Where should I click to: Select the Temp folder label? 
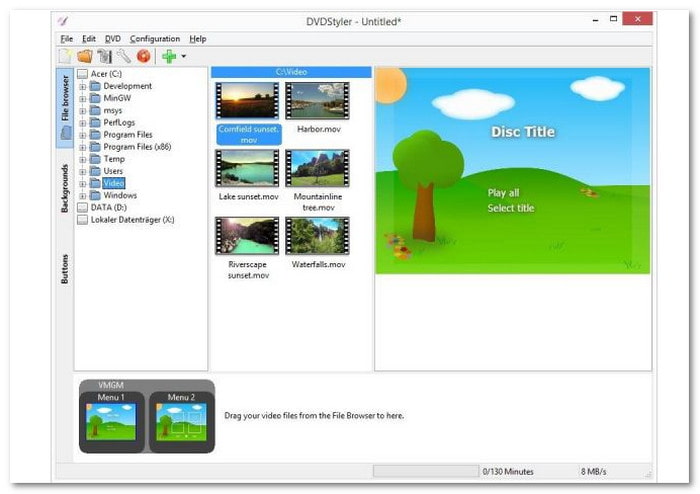[x=114, y=159]
